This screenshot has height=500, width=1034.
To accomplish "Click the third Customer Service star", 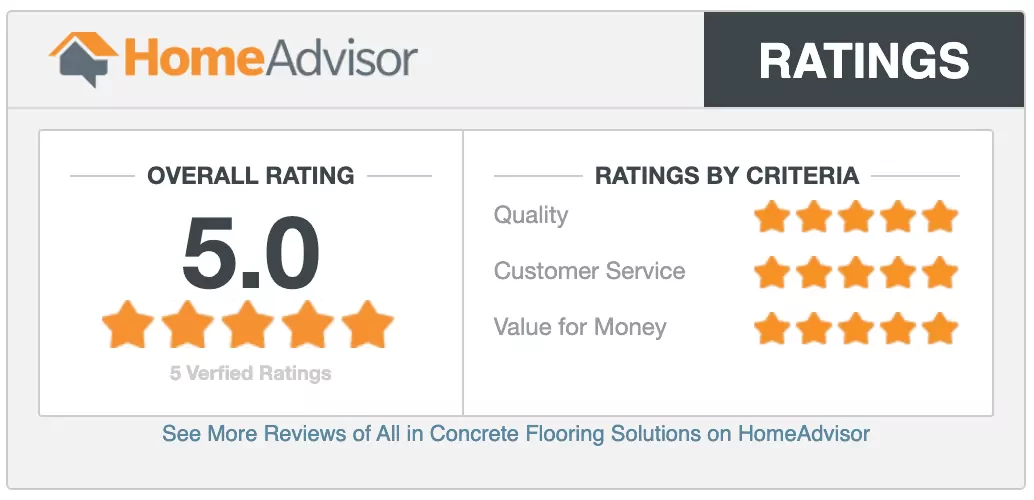I will 856,272.
